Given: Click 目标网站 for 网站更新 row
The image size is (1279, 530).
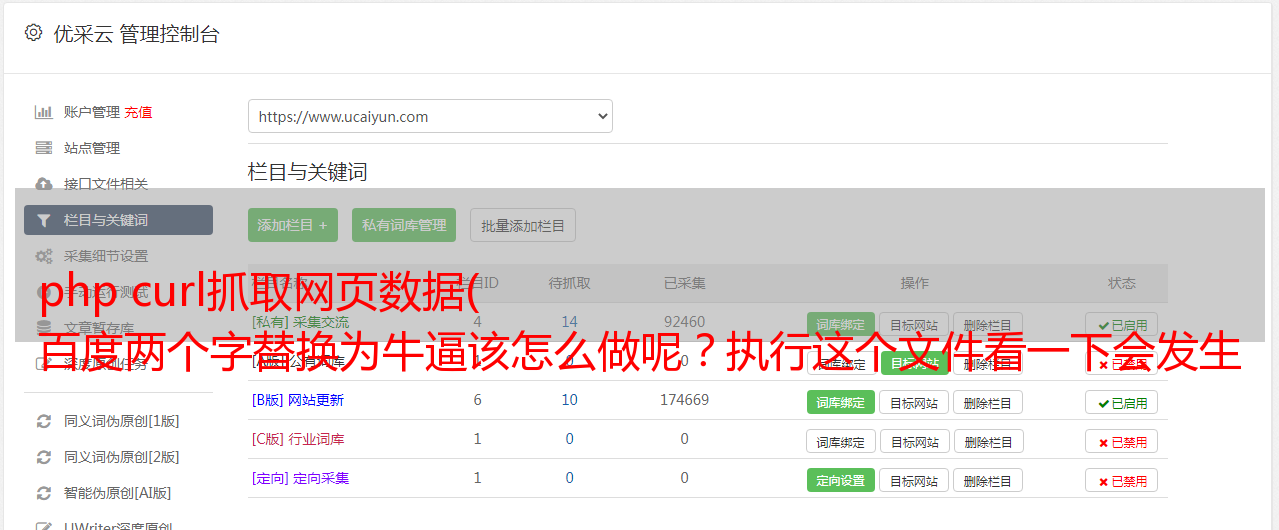Looking at the screenshot, I should pyautogui.click(x=914, y=402).
